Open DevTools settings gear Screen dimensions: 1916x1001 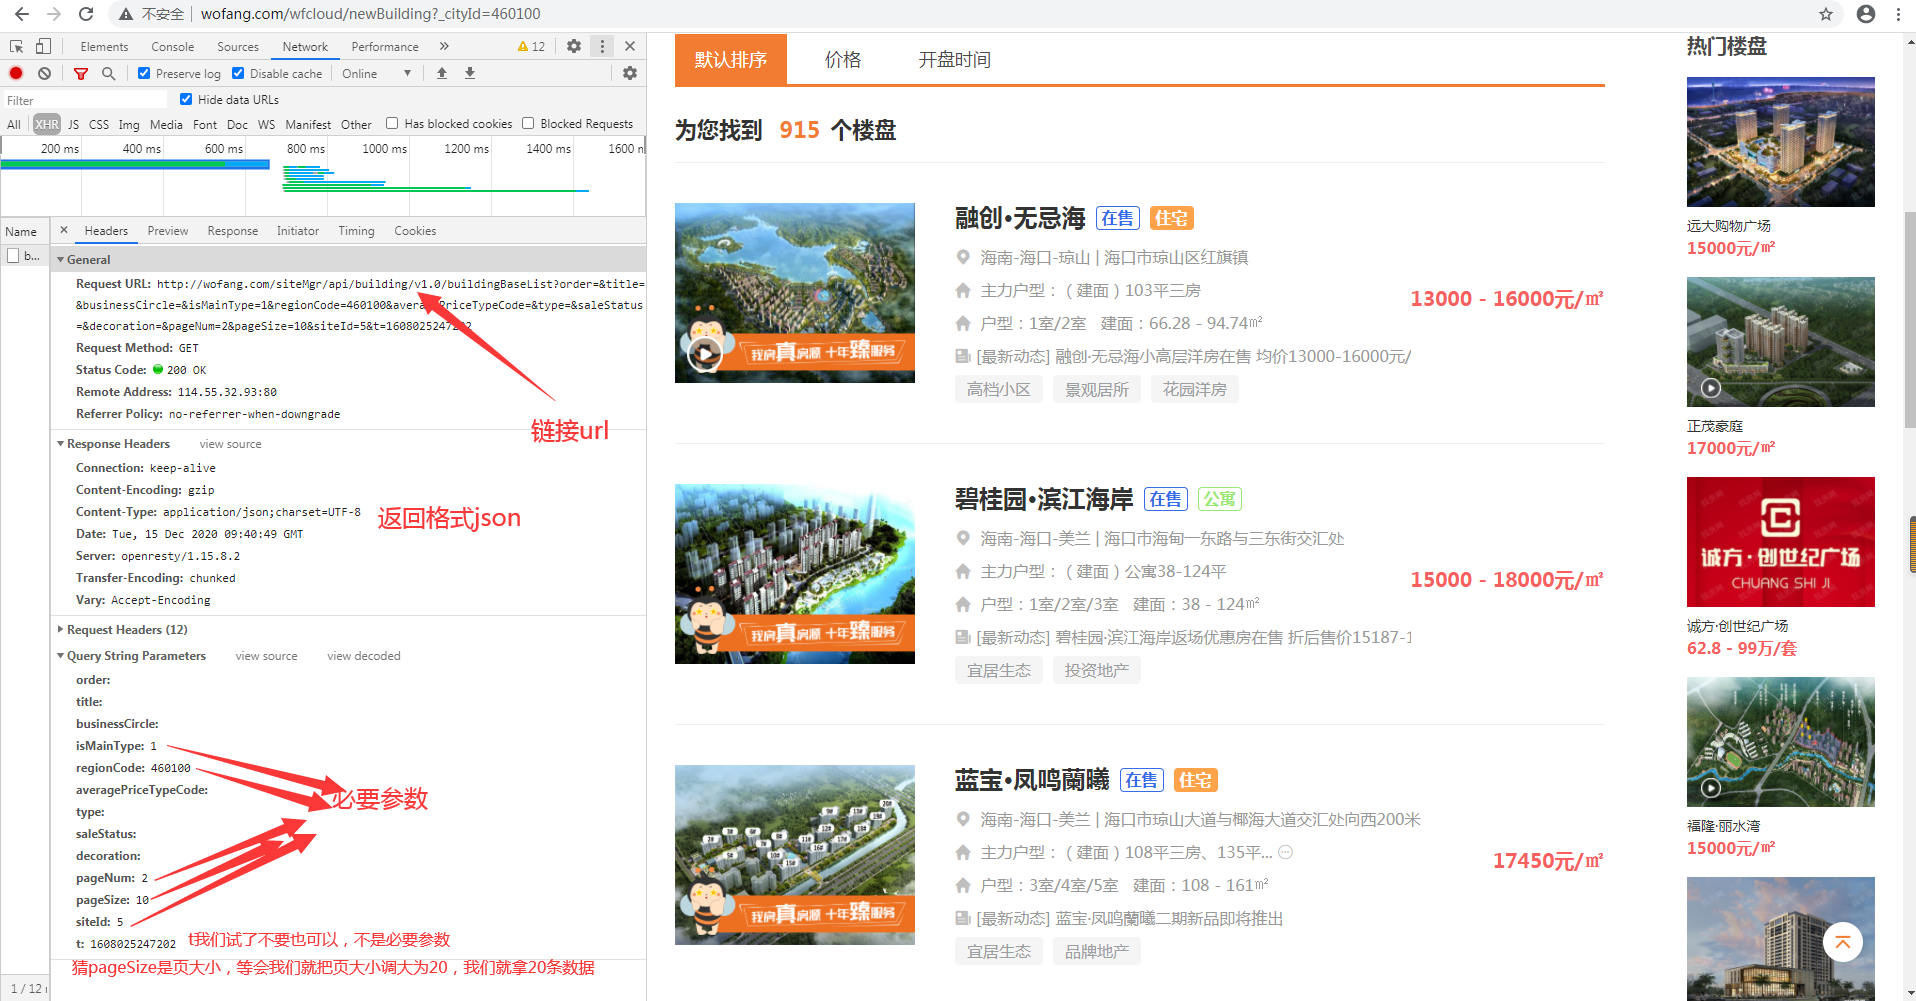574,46
